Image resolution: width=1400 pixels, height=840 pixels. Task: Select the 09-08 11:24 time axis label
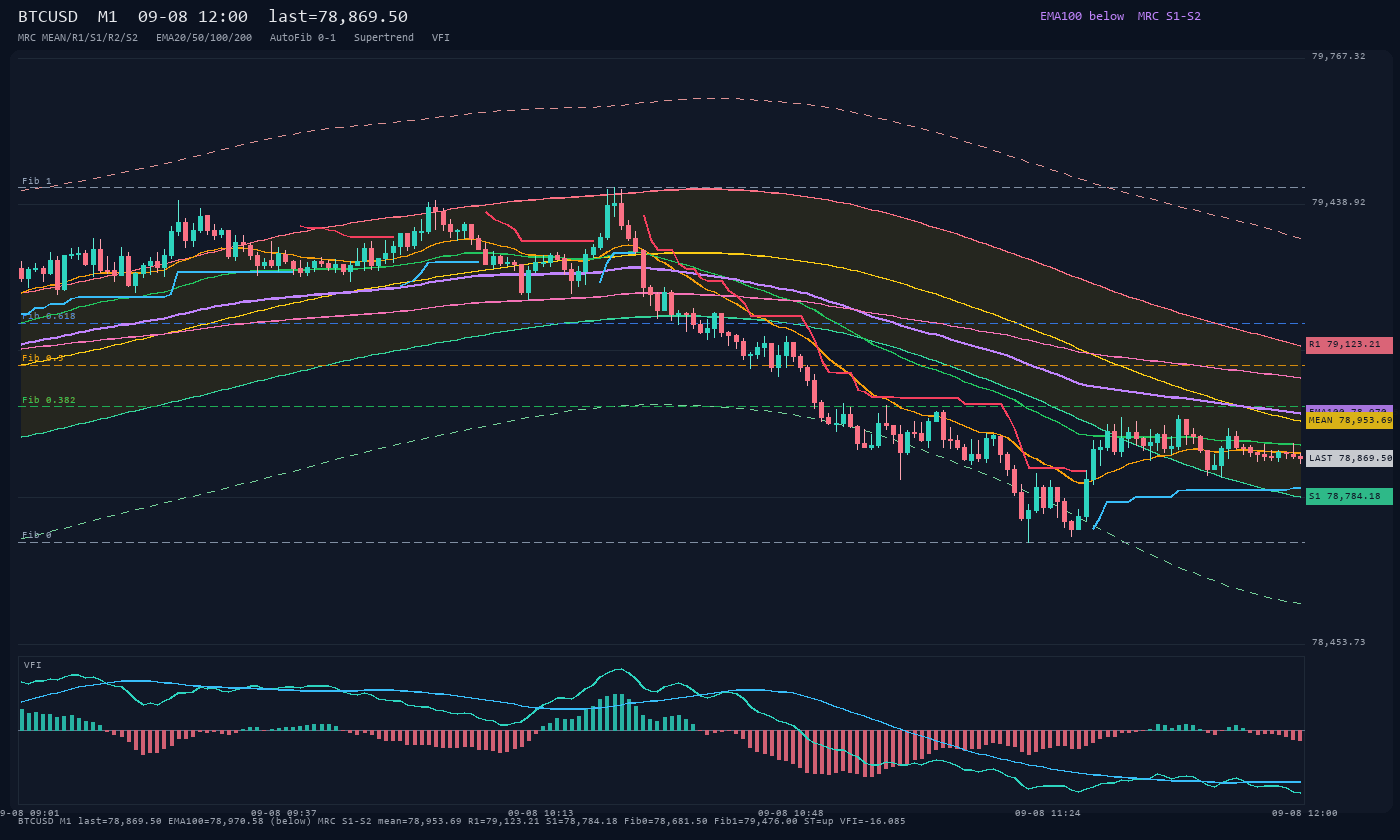coord(1048,813)
